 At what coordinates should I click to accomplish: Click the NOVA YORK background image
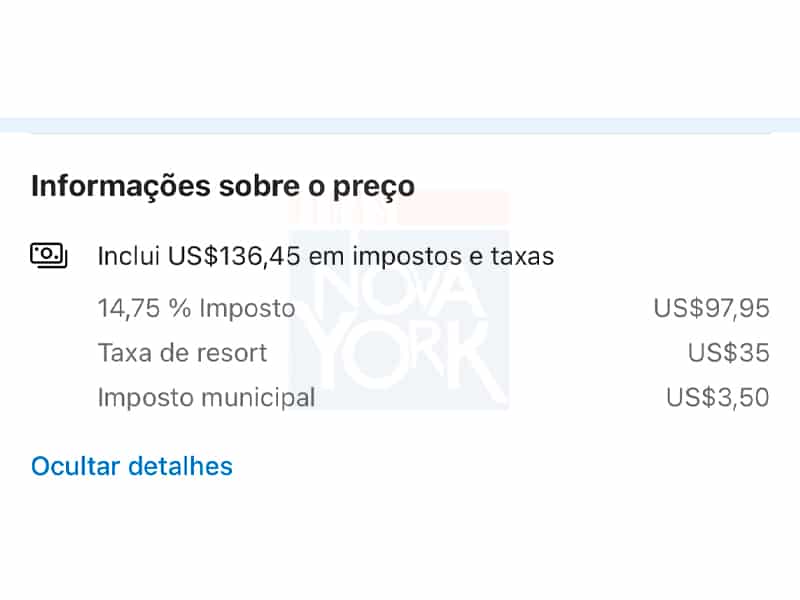click(400, 320)
